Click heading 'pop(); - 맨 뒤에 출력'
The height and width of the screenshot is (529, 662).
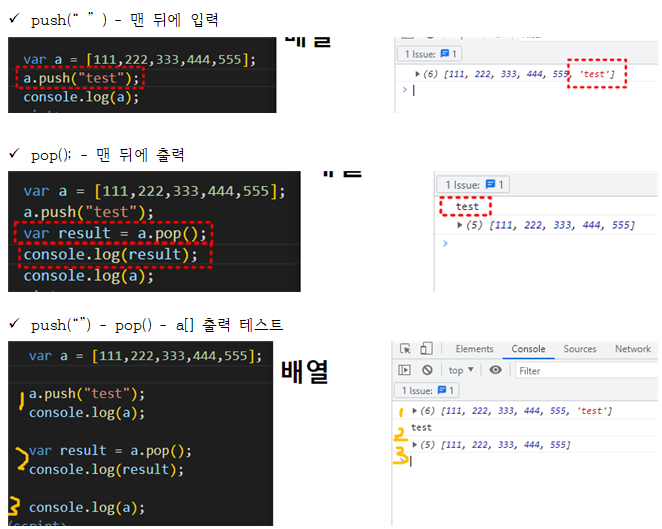pyautogui.click(x=108, y=155)
